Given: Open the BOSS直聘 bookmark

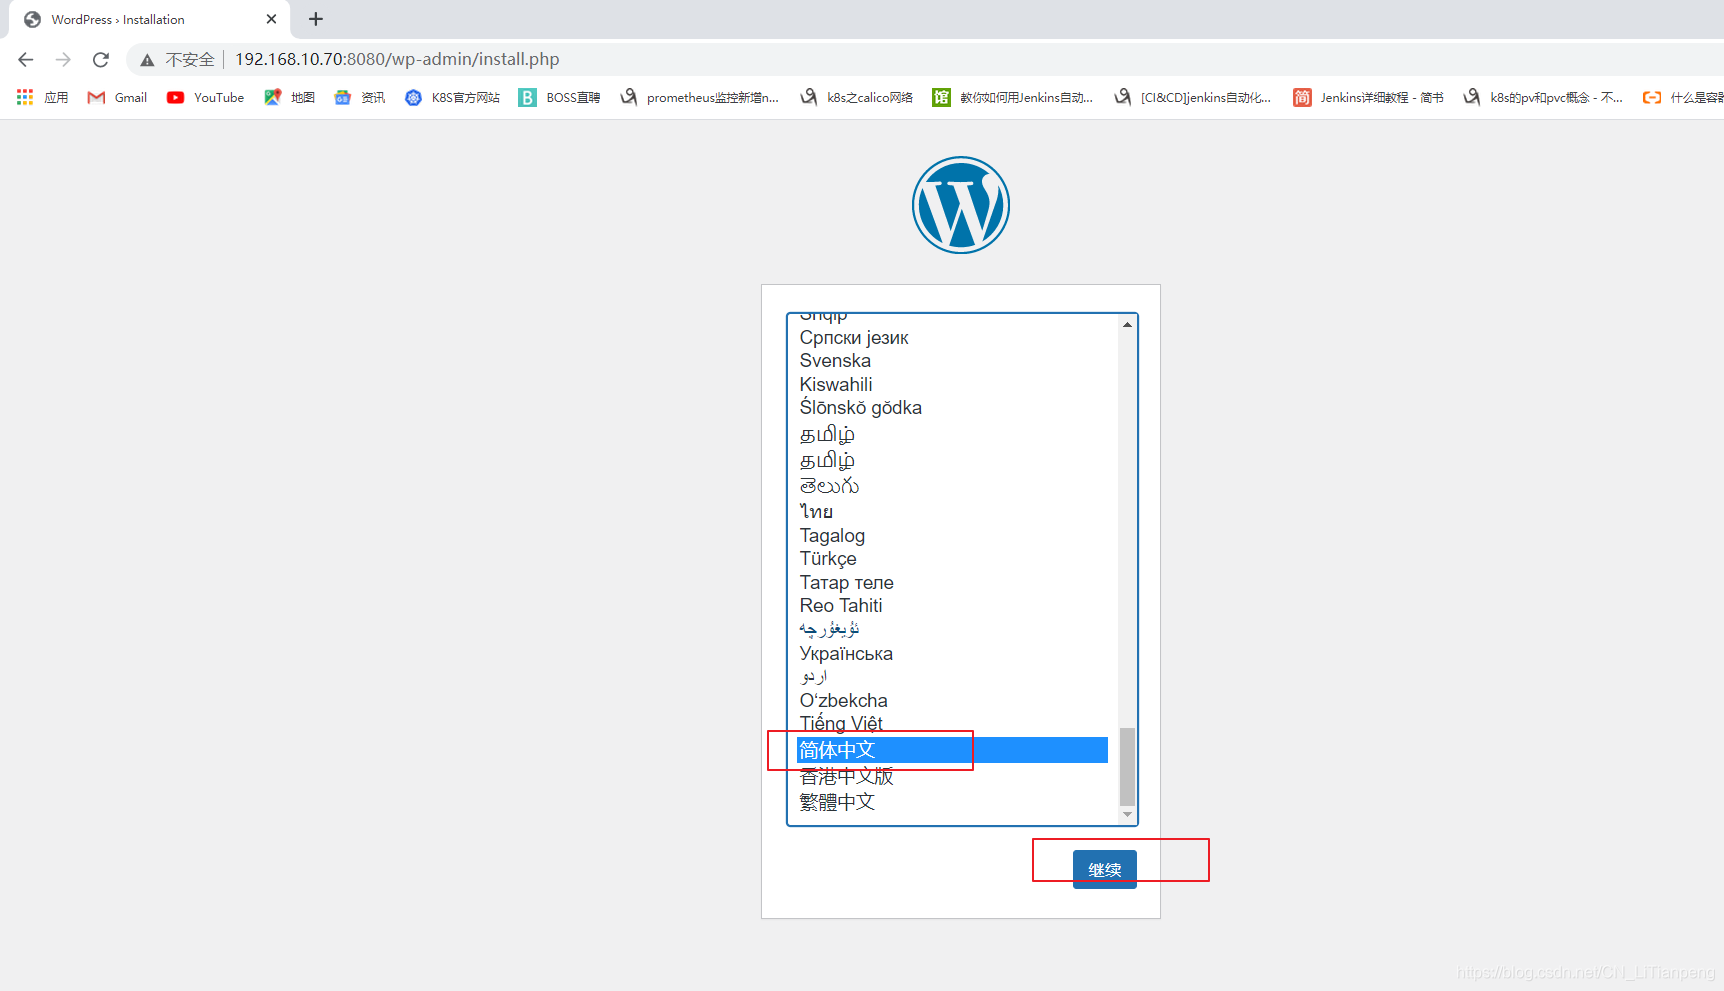Looking at the screenshot, I should pos(560,97).
